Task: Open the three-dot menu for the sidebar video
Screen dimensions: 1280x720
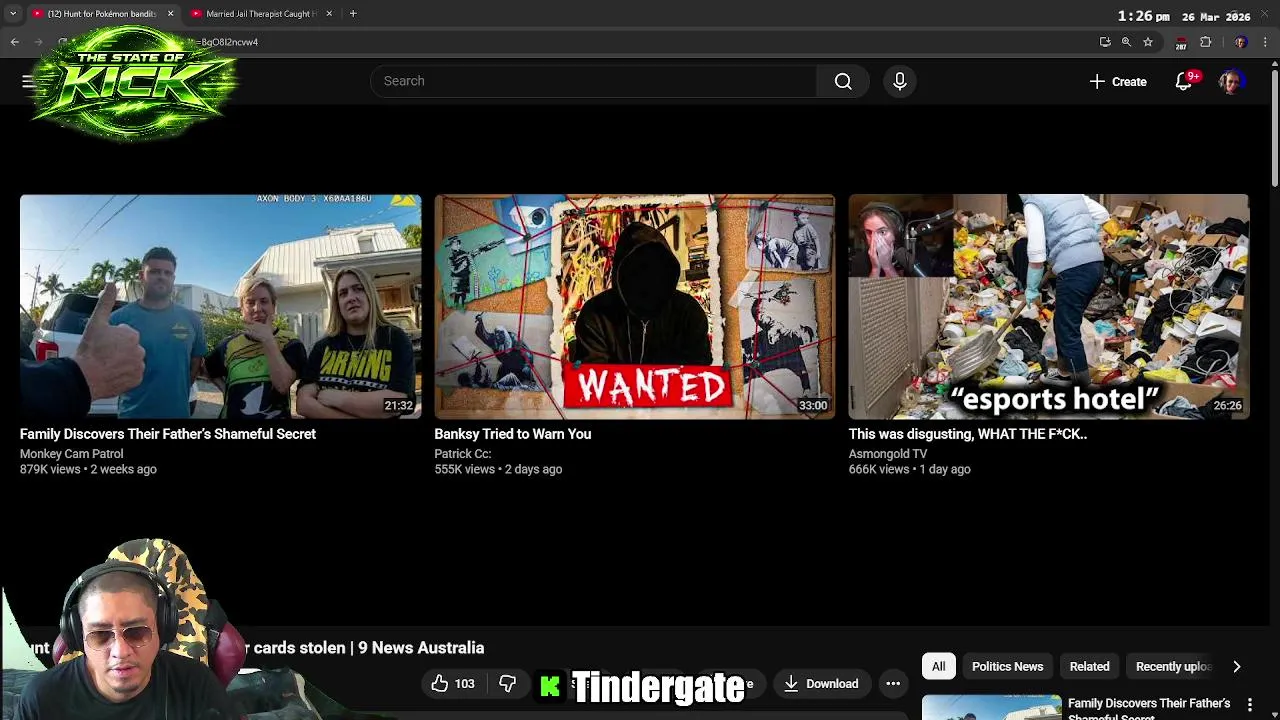Action: coord(1250,705)
